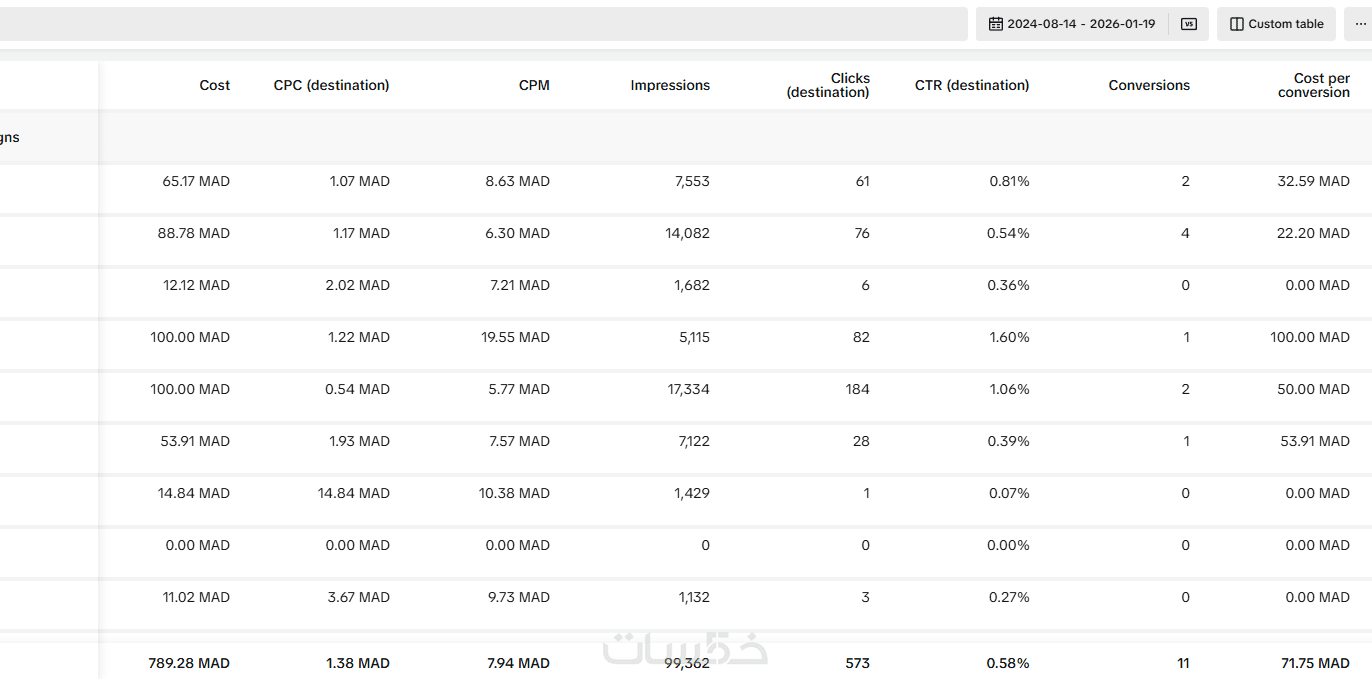Click the VS compare periods icon

click(x=1189, y=24)
